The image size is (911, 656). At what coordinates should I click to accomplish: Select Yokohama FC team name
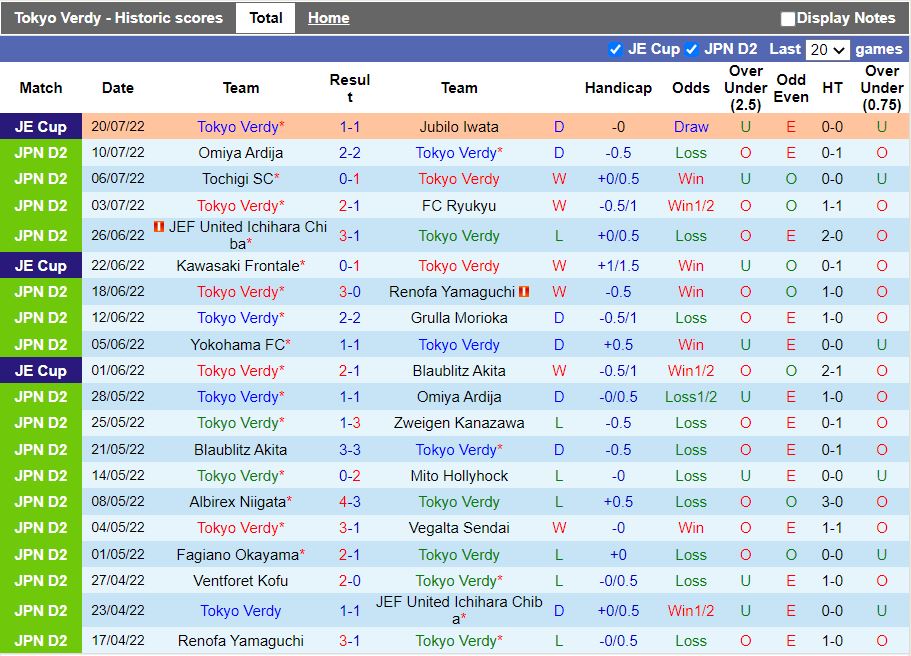tap(238, 345)
